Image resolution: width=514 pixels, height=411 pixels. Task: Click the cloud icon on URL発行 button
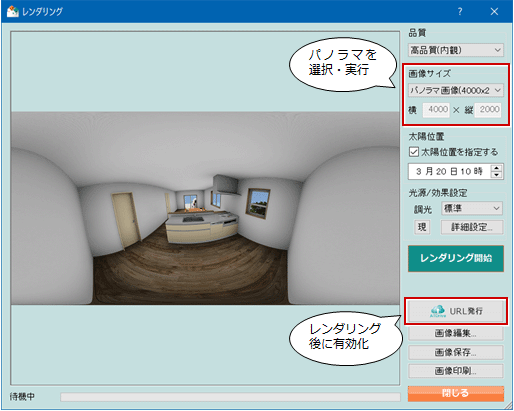click(x=438, y=311)
